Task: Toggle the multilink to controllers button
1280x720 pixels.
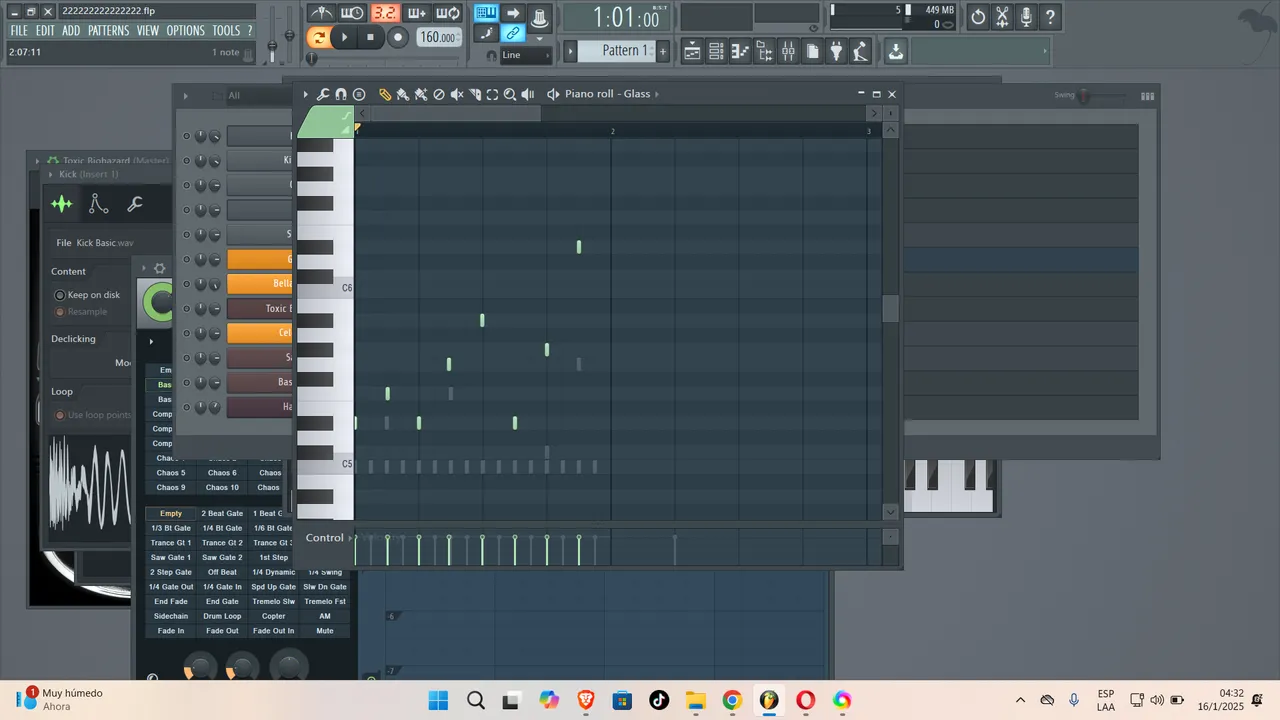Action: (513, 34)
